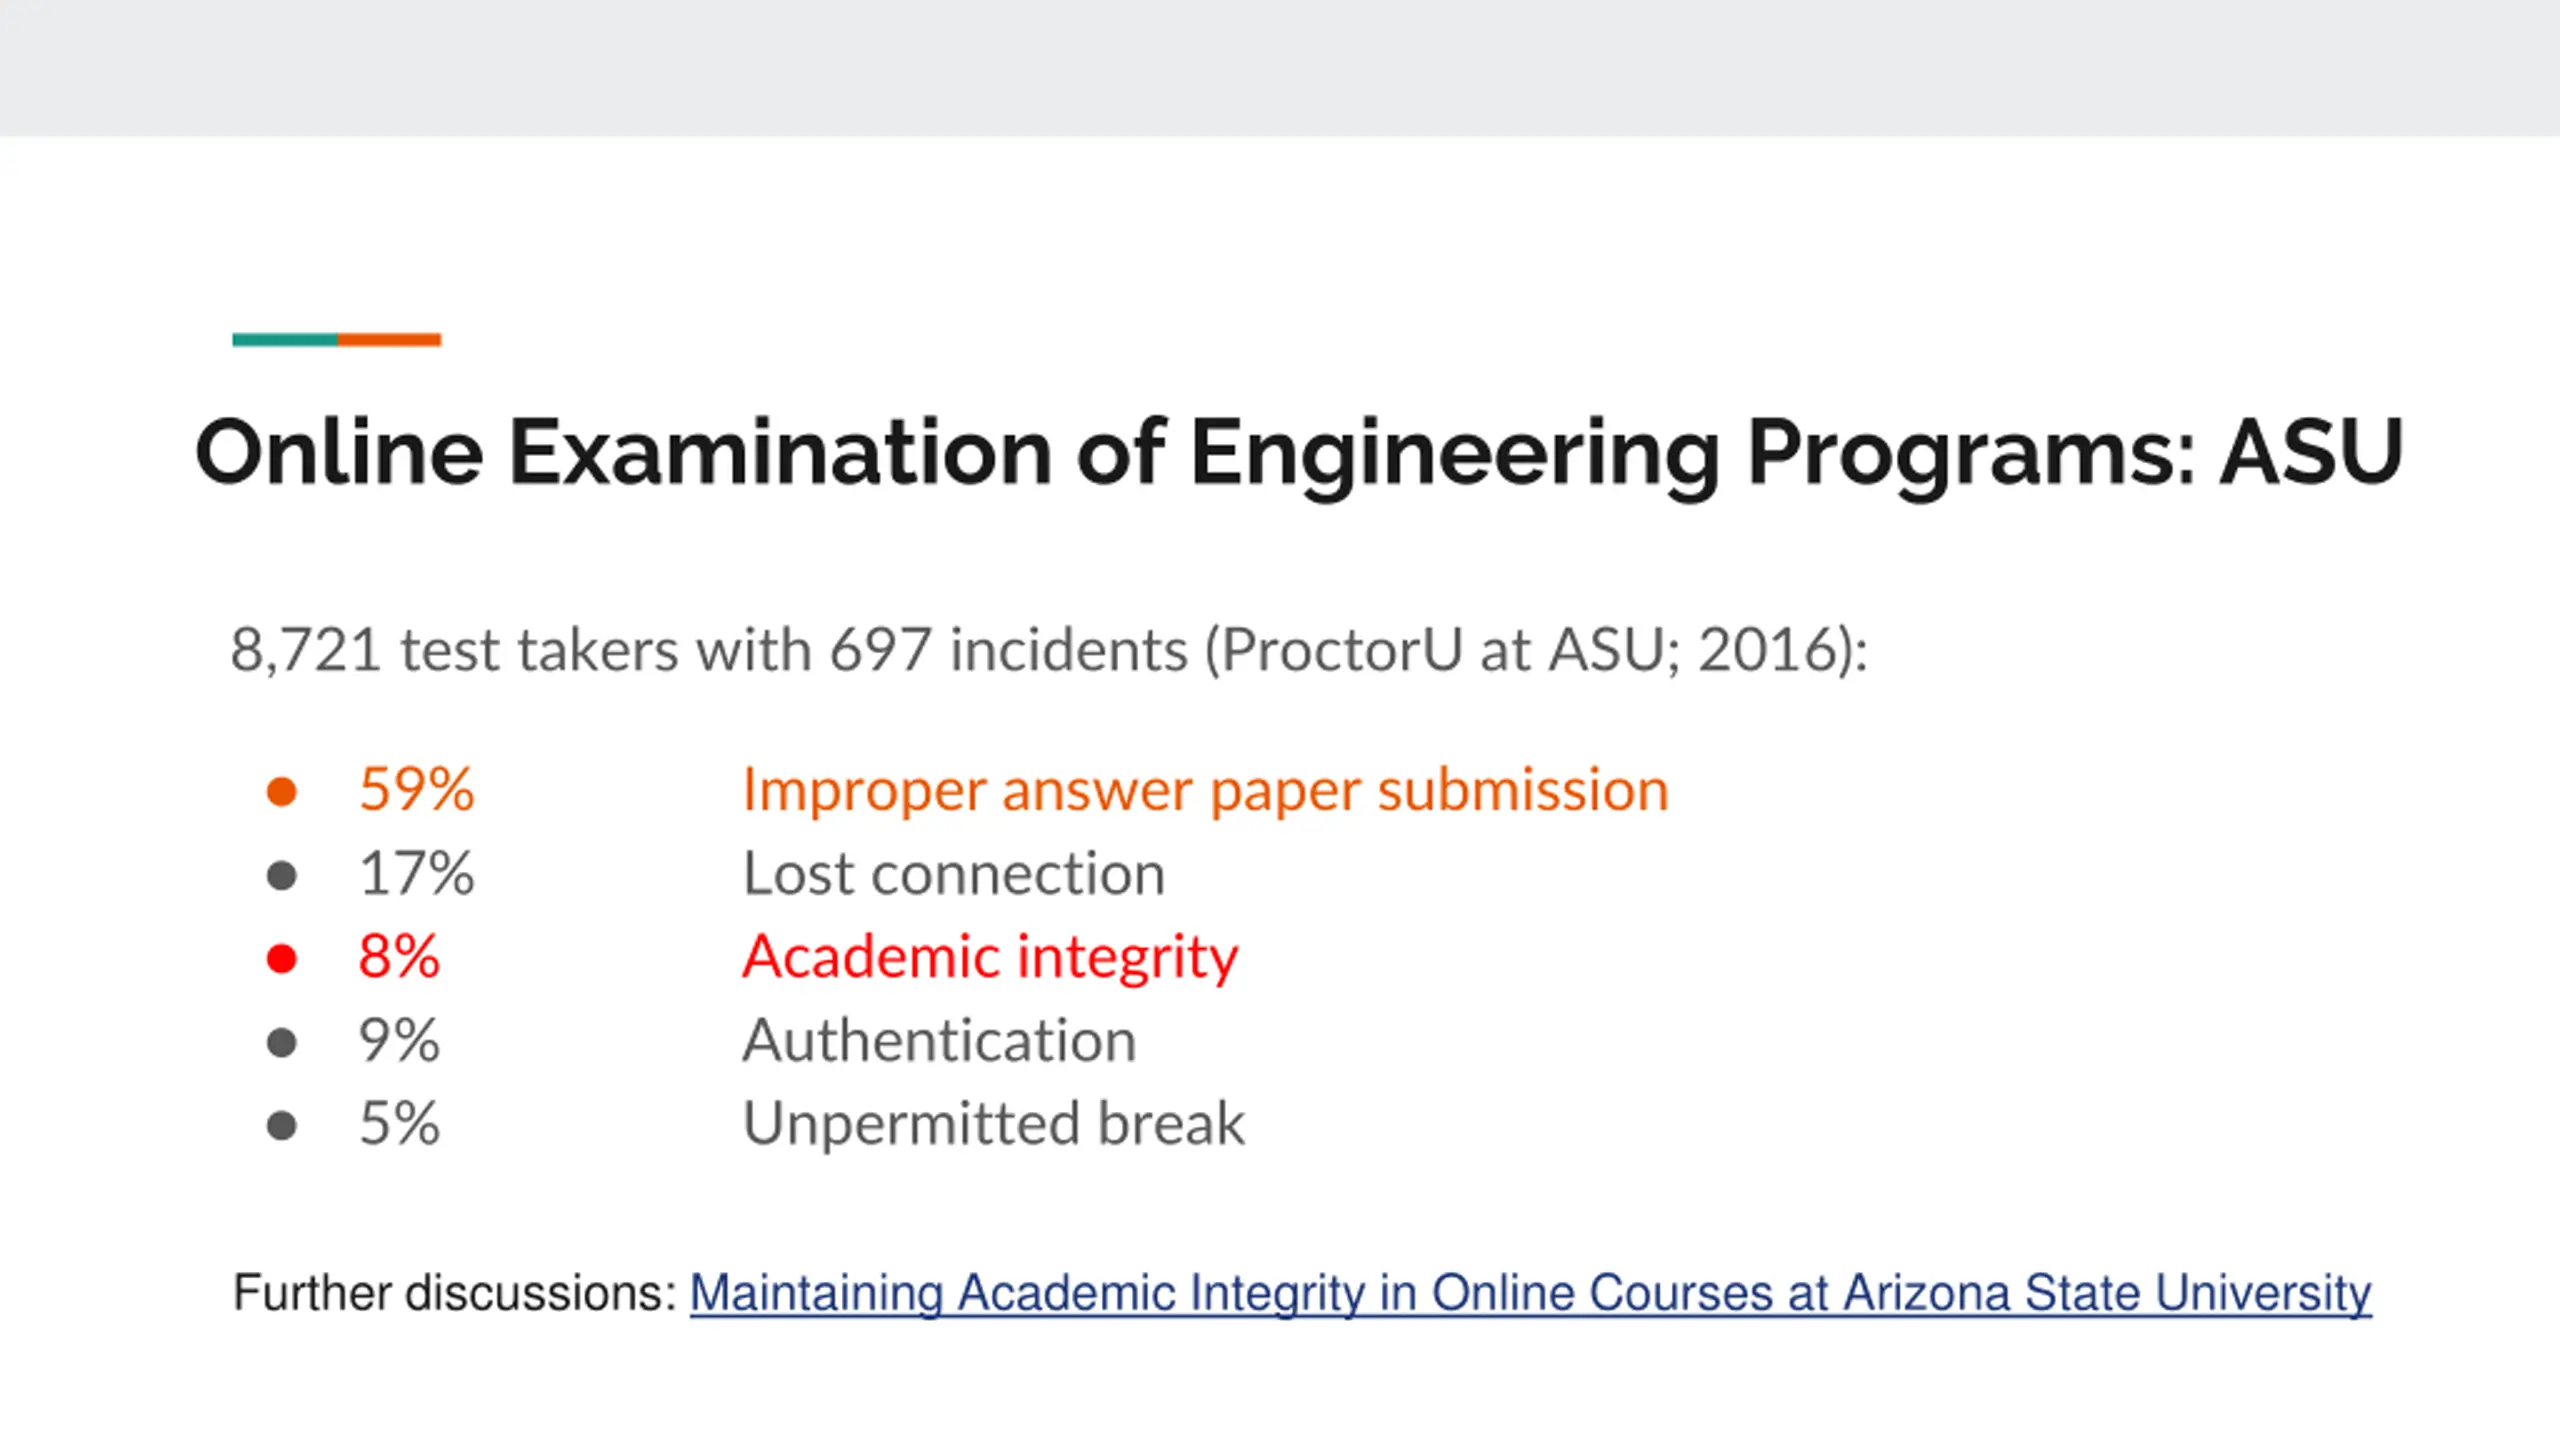Click the red bullet dot beside 8%
Viewport: 2560px width, 1440px height.
coord(282,958)
